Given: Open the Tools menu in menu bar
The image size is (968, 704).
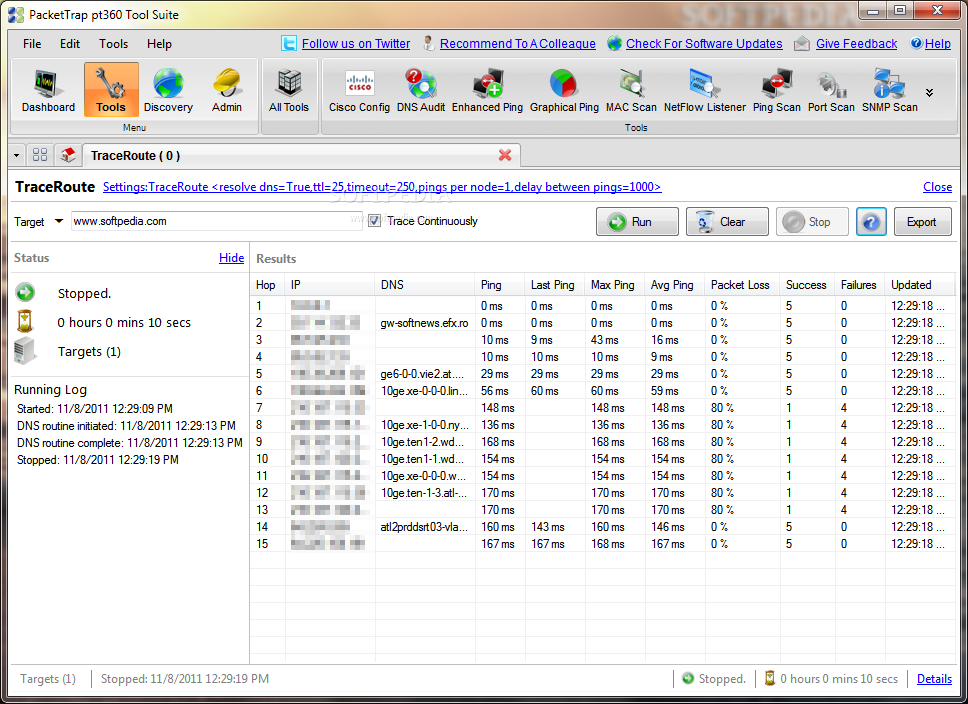Looking at the screenshot, I should coord(114,44).
